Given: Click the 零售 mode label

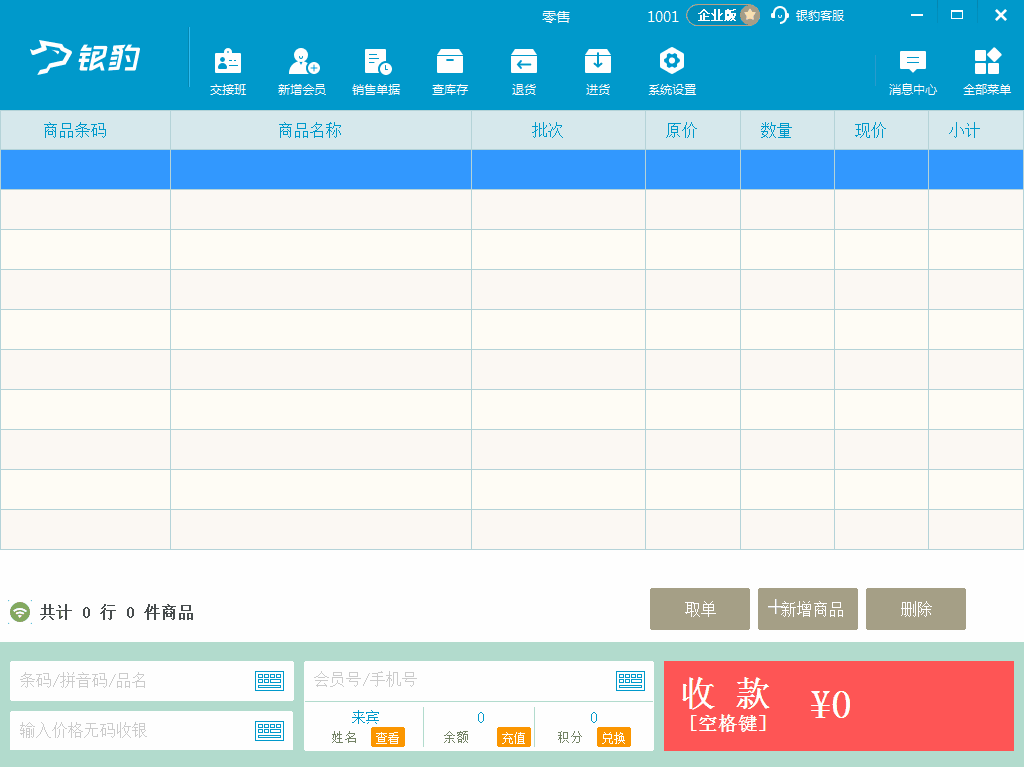Looking at the screenshot, I should 556,16.
